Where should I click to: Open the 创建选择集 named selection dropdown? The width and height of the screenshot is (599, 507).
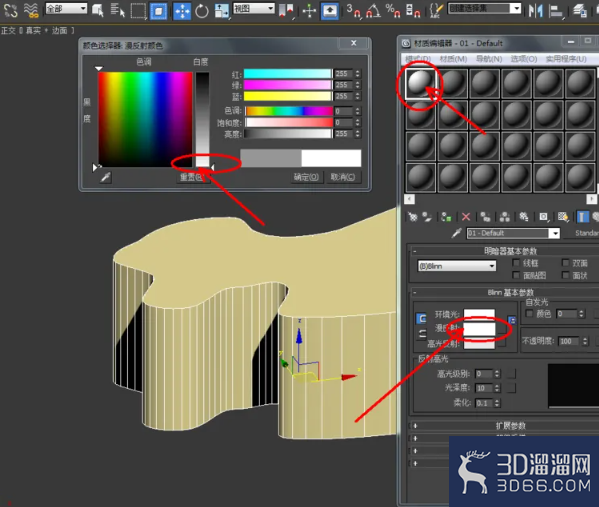484,8
